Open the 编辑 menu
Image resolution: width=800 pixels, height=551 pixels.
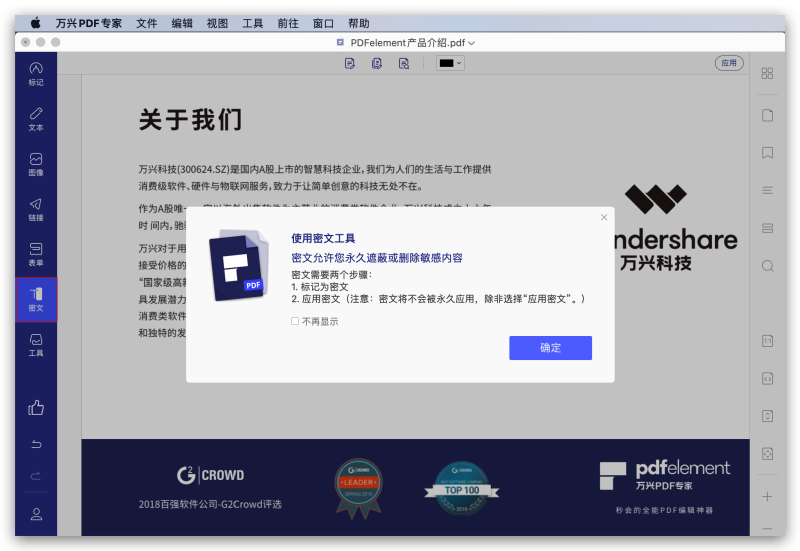pyautogui.click(x=182, y=23)
